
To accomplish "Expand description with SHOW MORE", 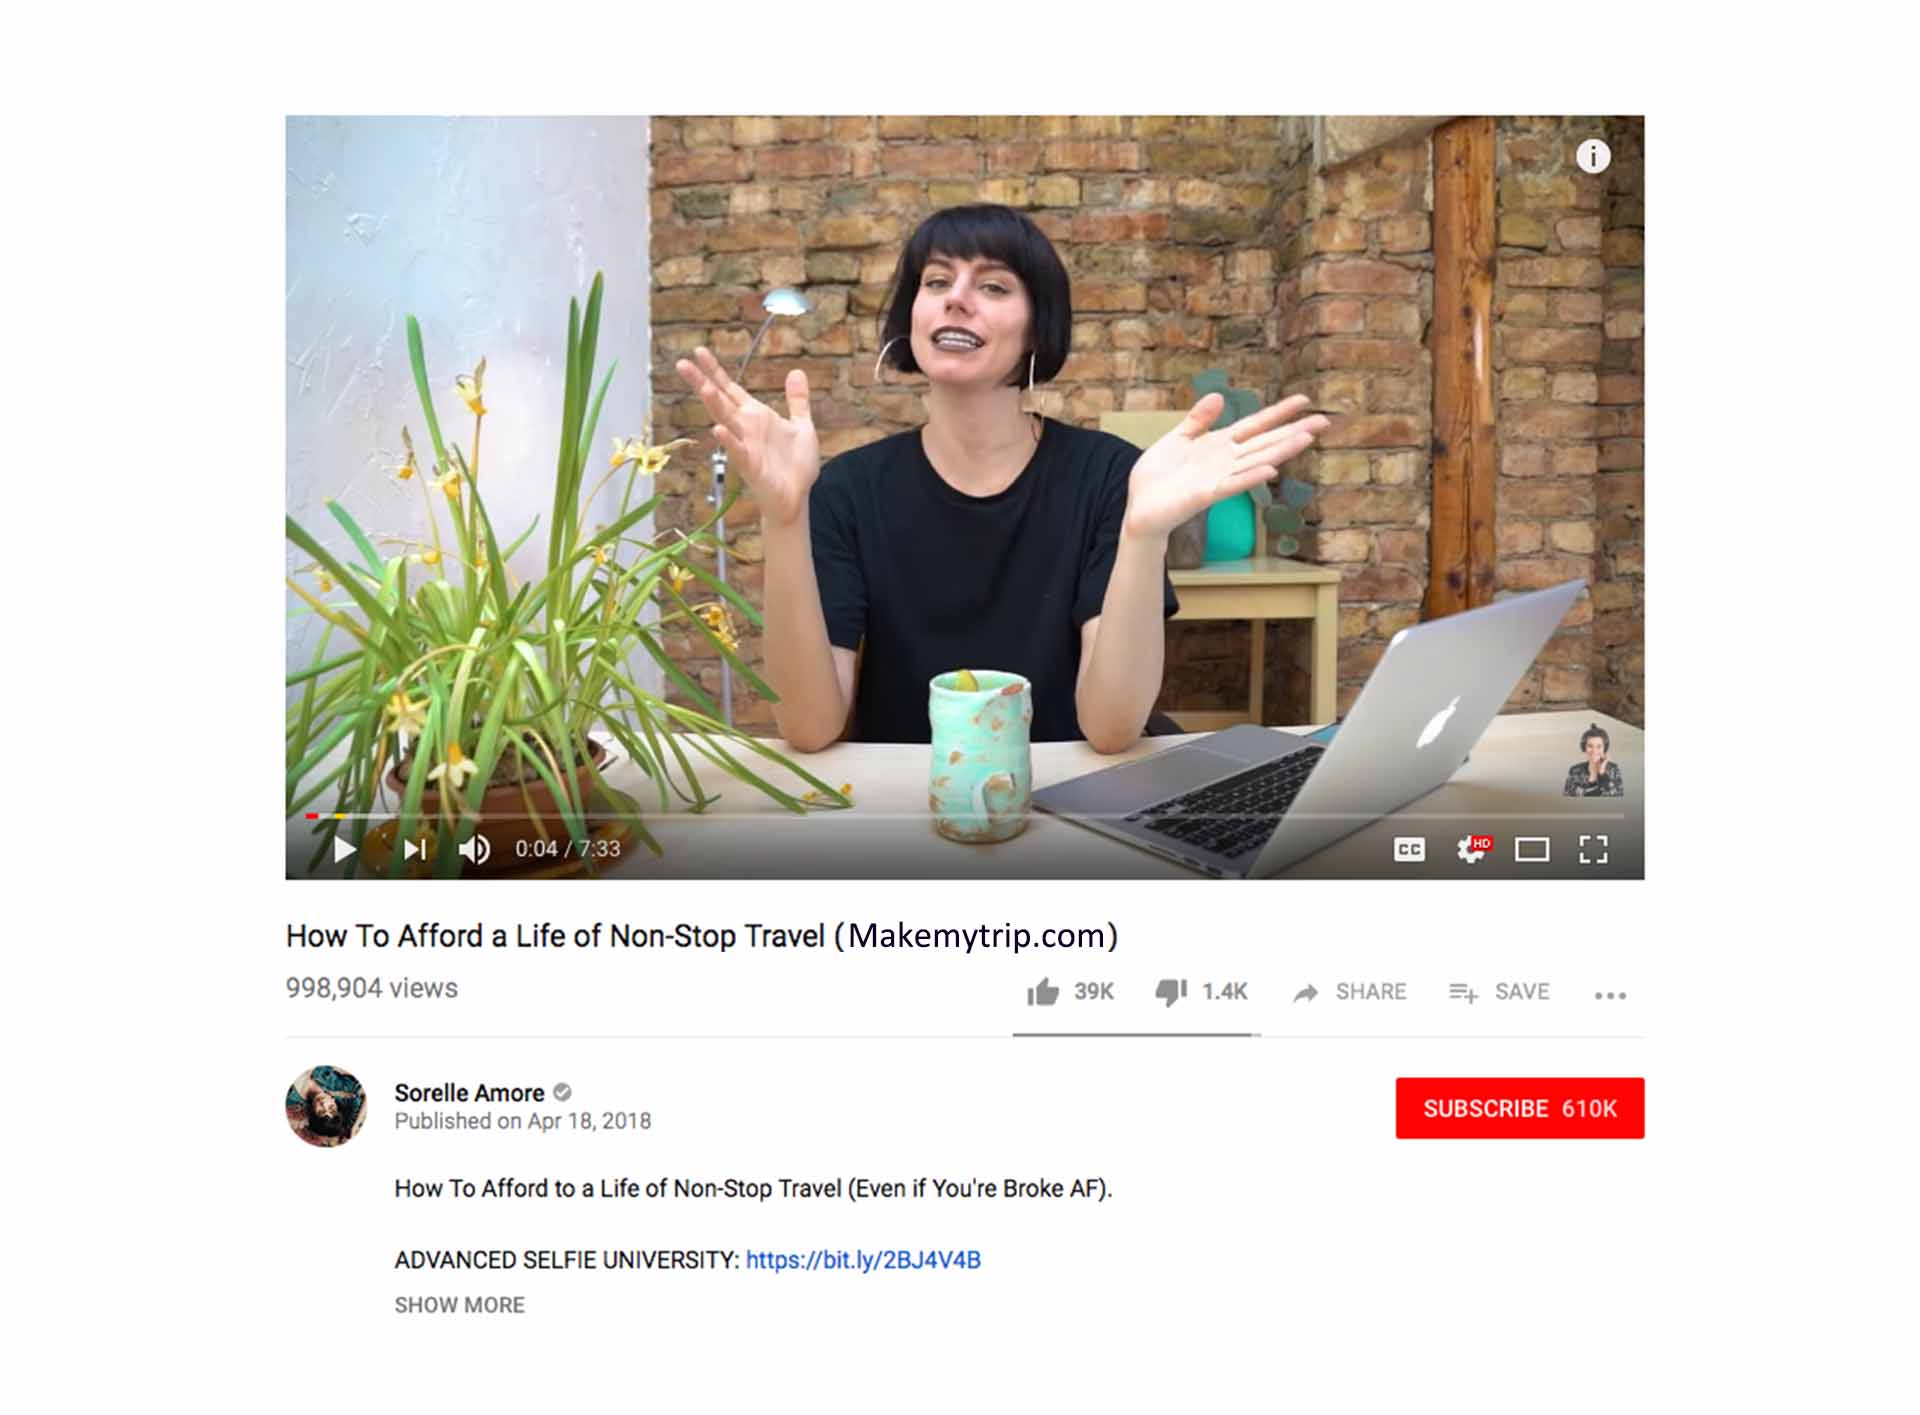I will click(x=459, y=1305).
